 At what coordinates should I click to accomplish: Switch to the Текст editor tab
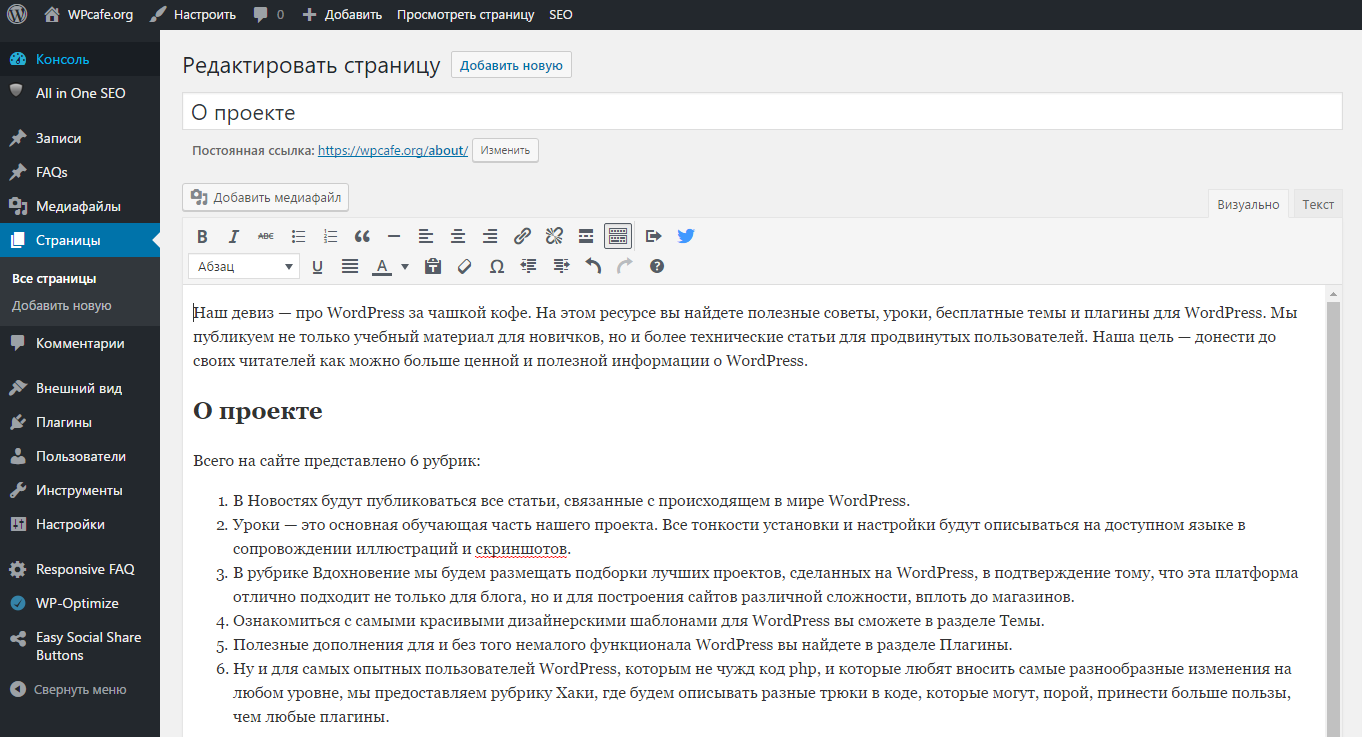(x=1318, y=204)
